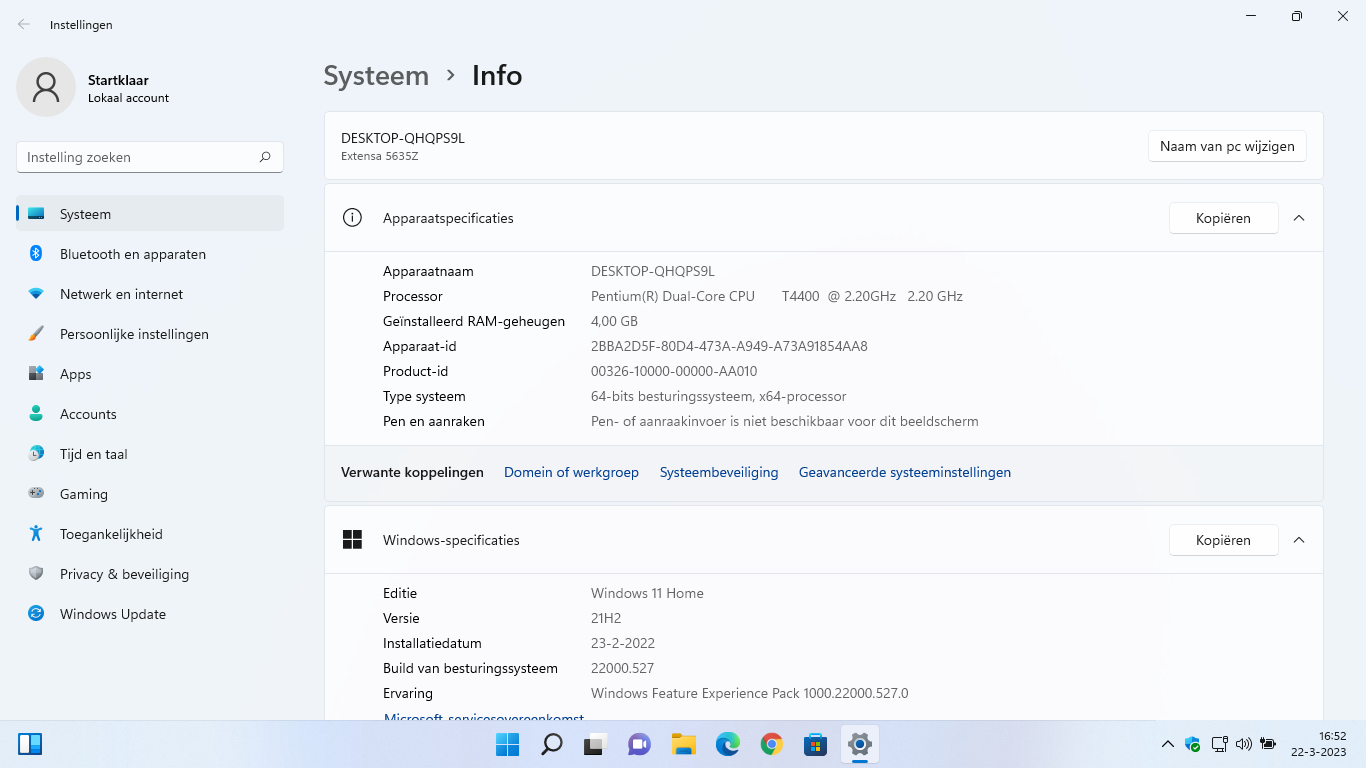Open Task View on the taskbar

596,744
